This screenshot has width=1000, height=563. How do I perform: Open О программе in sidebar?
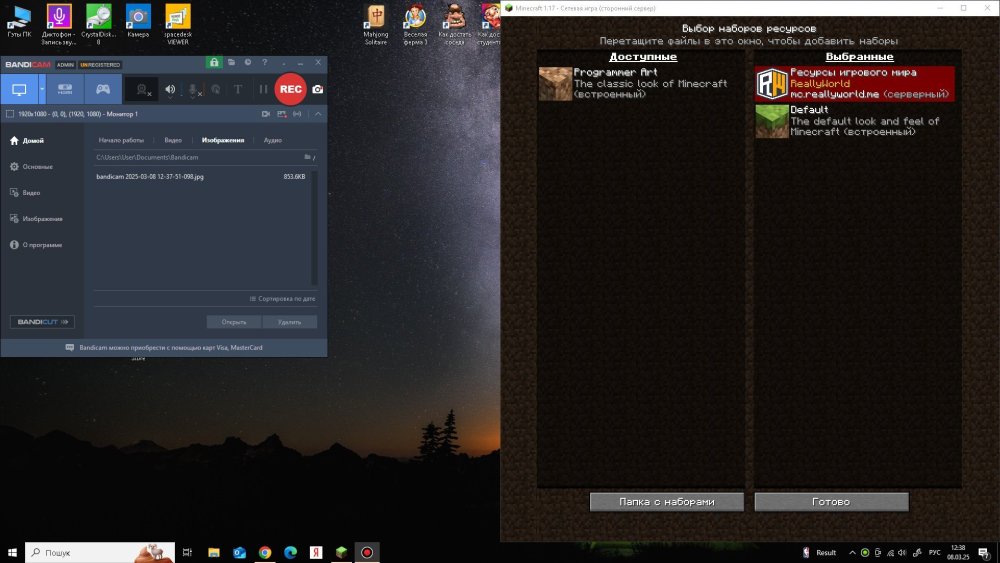(x=36, y=245)
